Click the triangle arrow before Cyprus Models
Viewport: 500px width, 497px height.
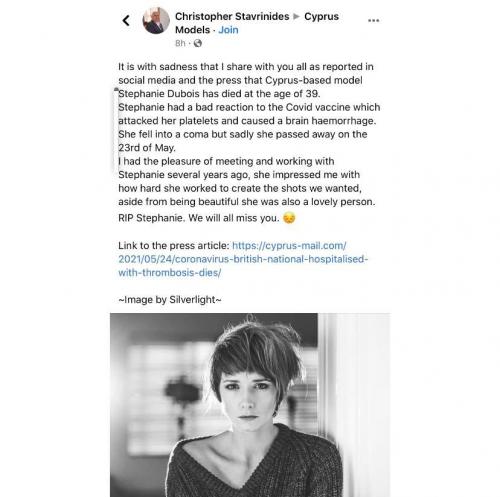tap(296, 16)
